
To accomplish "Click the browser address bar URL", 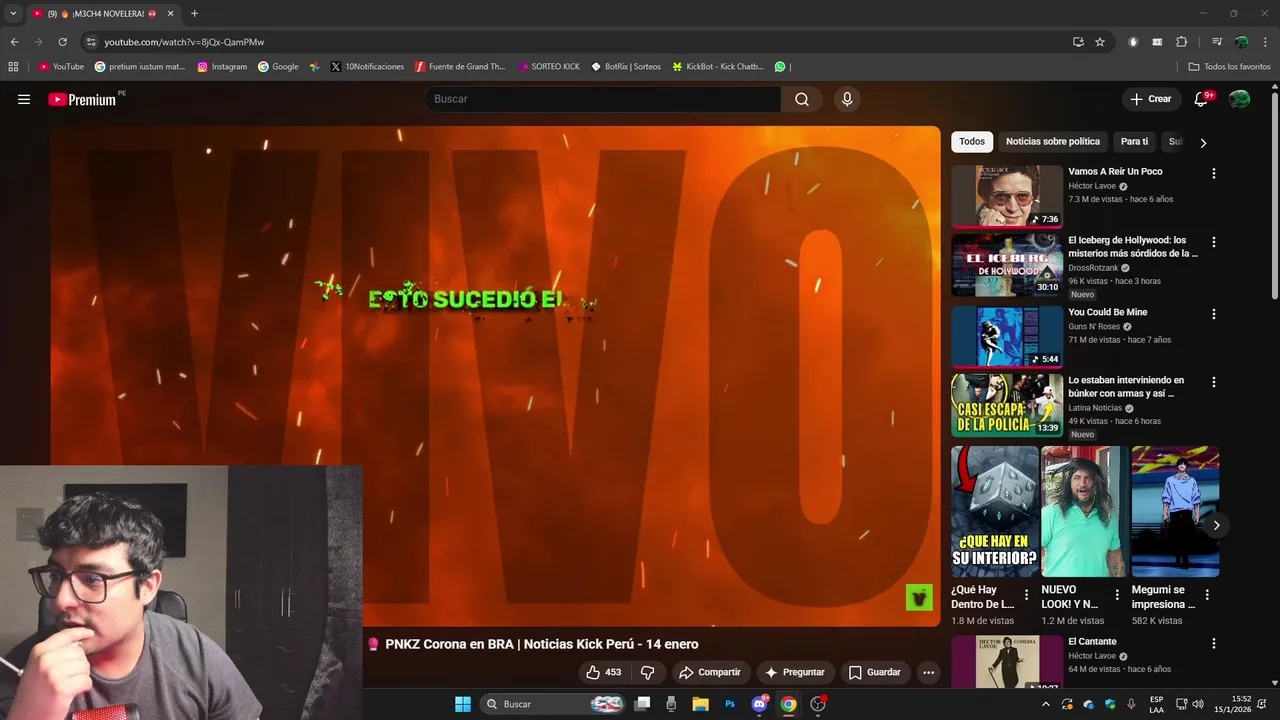I will pyautogui.click(x=184, y=42).
